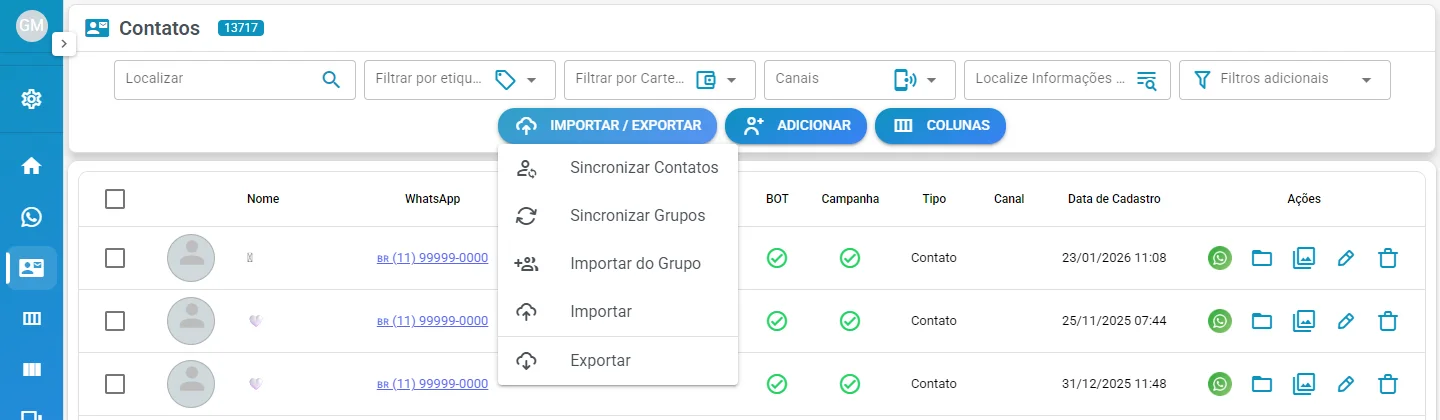This screenshot has width=1440, height=420.
Task: Toggle the BOT checkmark in the 25/11/2025 row
Action: point(777,321)
